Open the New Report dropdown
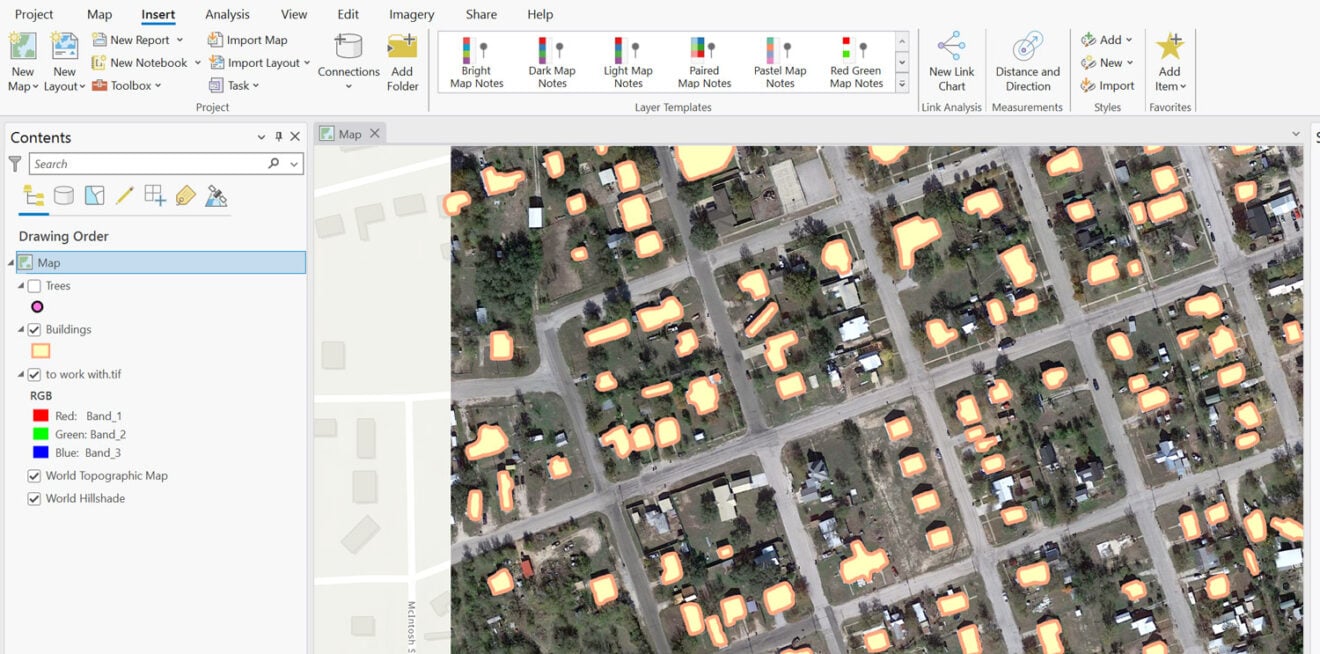 (181, 39)
